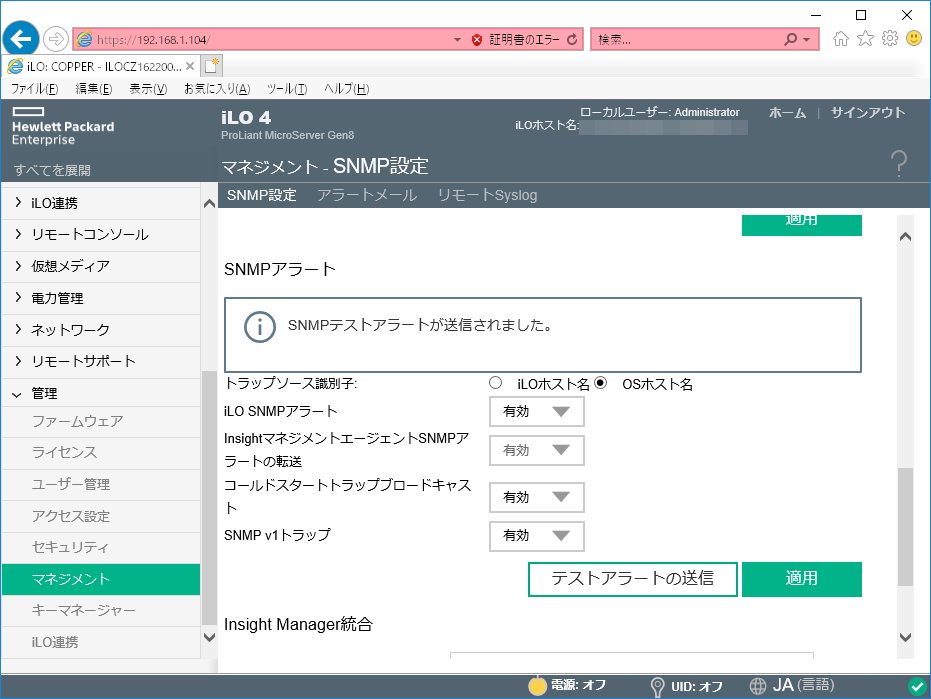Open the ツール(T) menu

287,89
